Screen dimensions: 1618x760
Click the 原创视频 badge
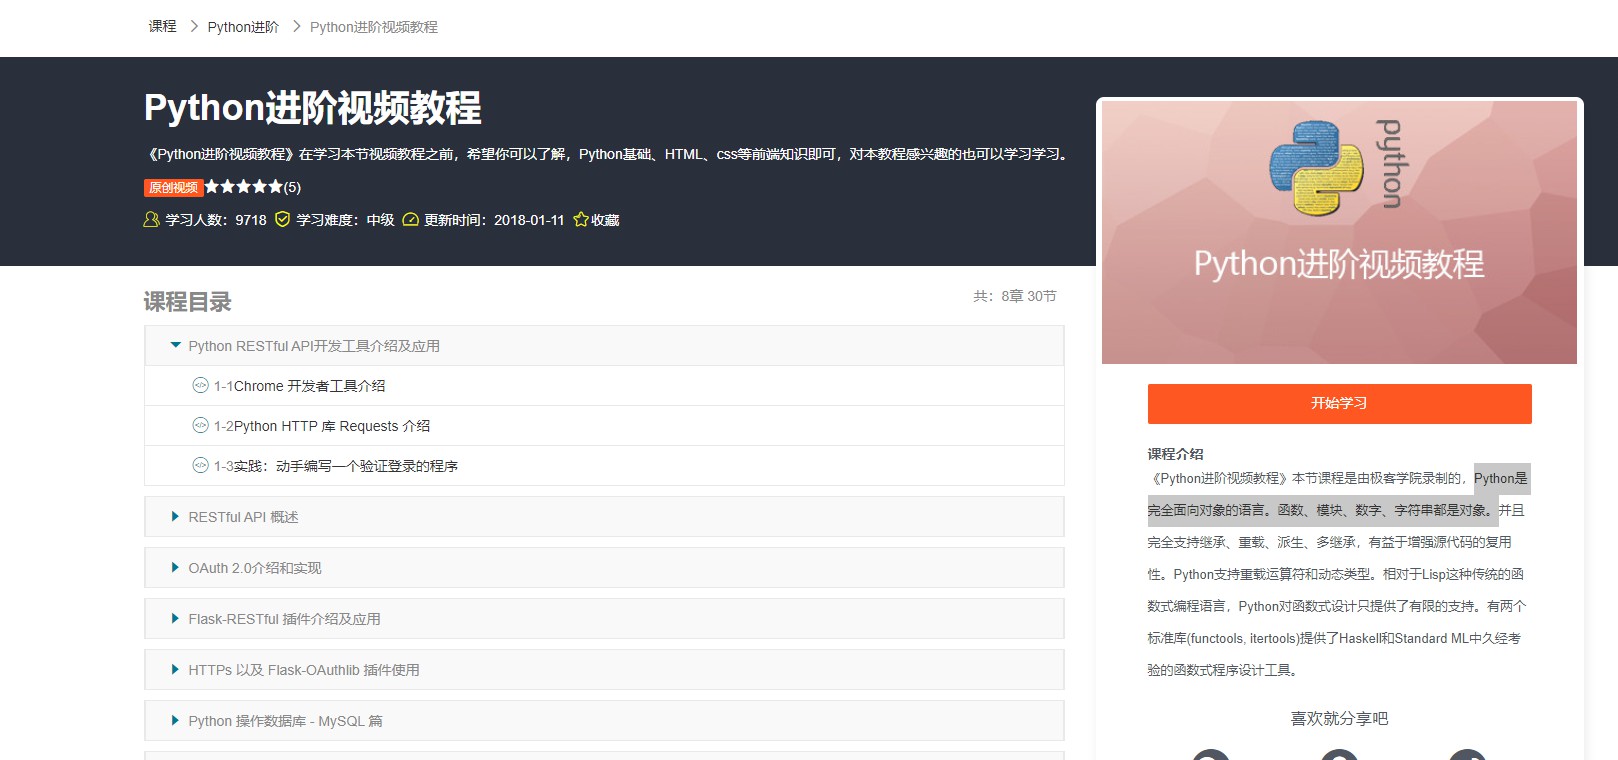(x=174, y=187)
